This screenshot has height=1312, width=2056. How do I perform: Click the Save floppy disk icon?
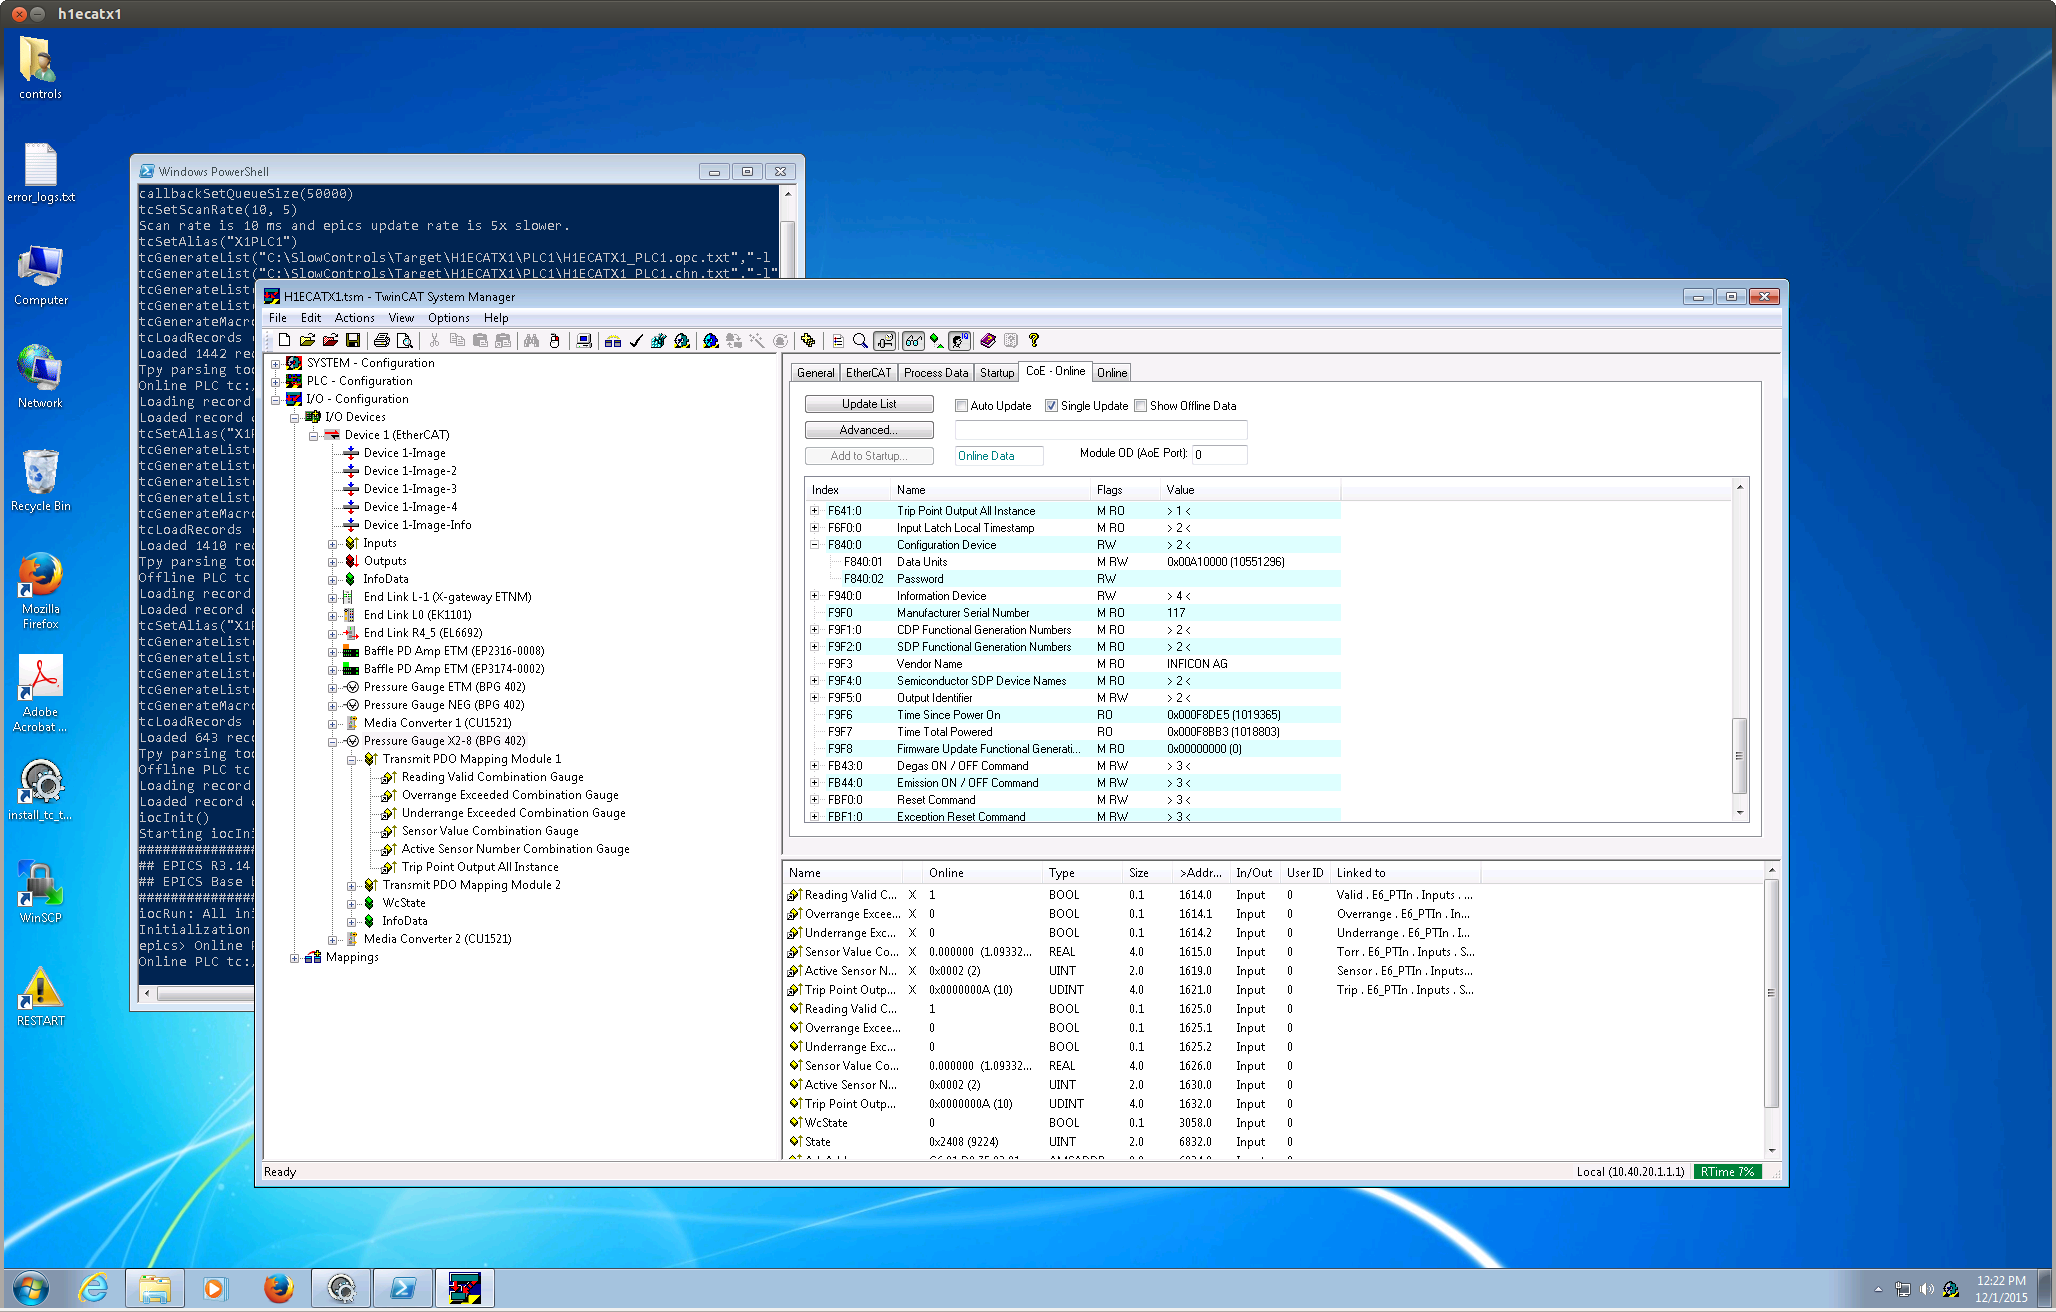pos(353,341)
